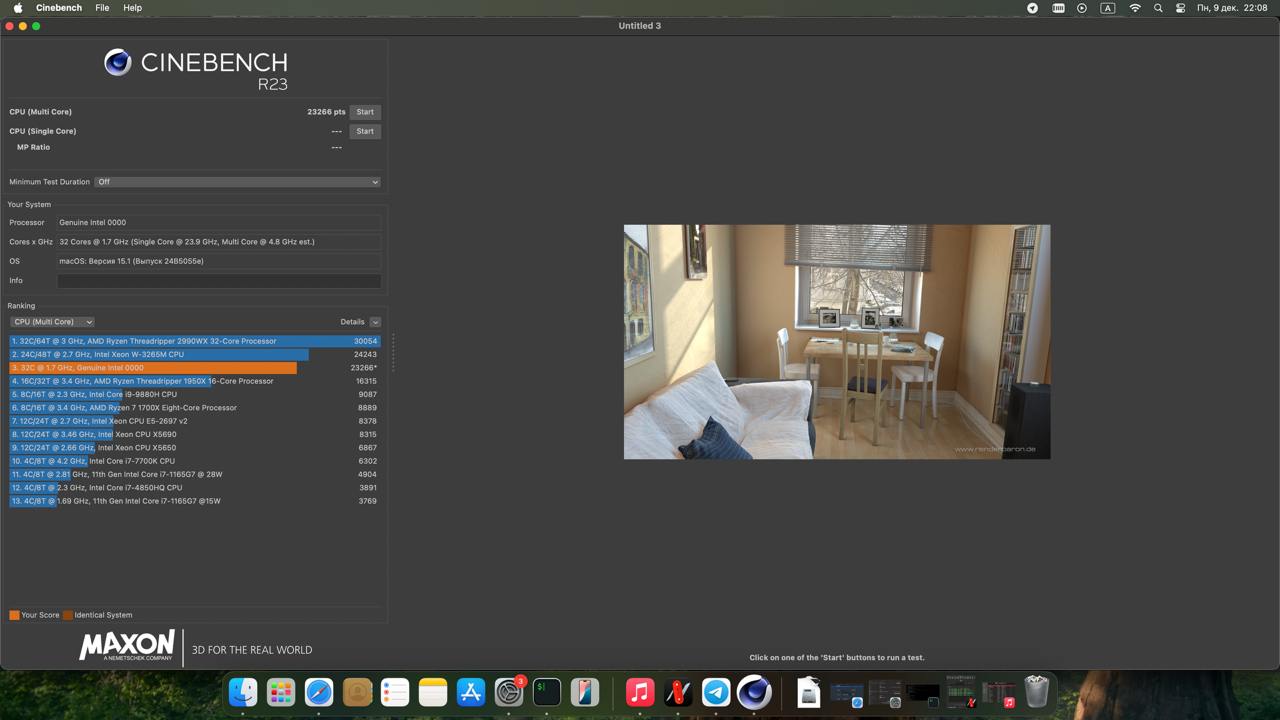This screenshot has width=1280, height=720.
Task: Click the 23266 pts multi core score
Action: pyautogui.click(x=326, y=112)
